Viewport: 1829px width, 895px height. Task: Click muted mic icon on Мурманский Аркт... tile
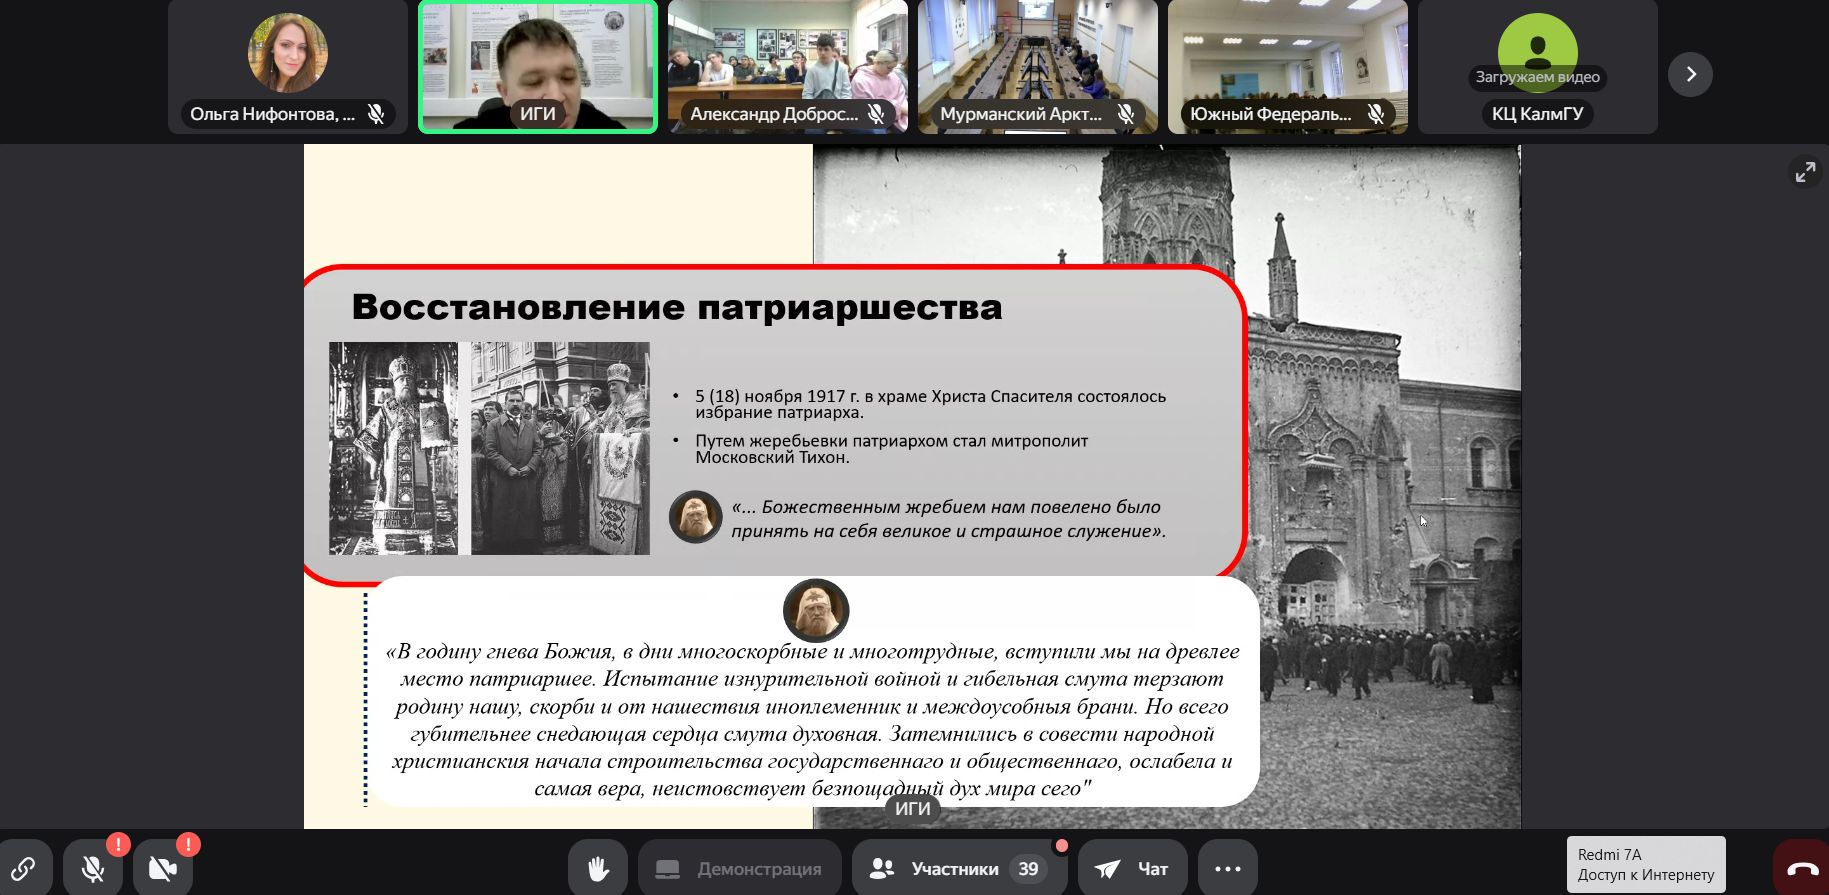(1126, 114)
